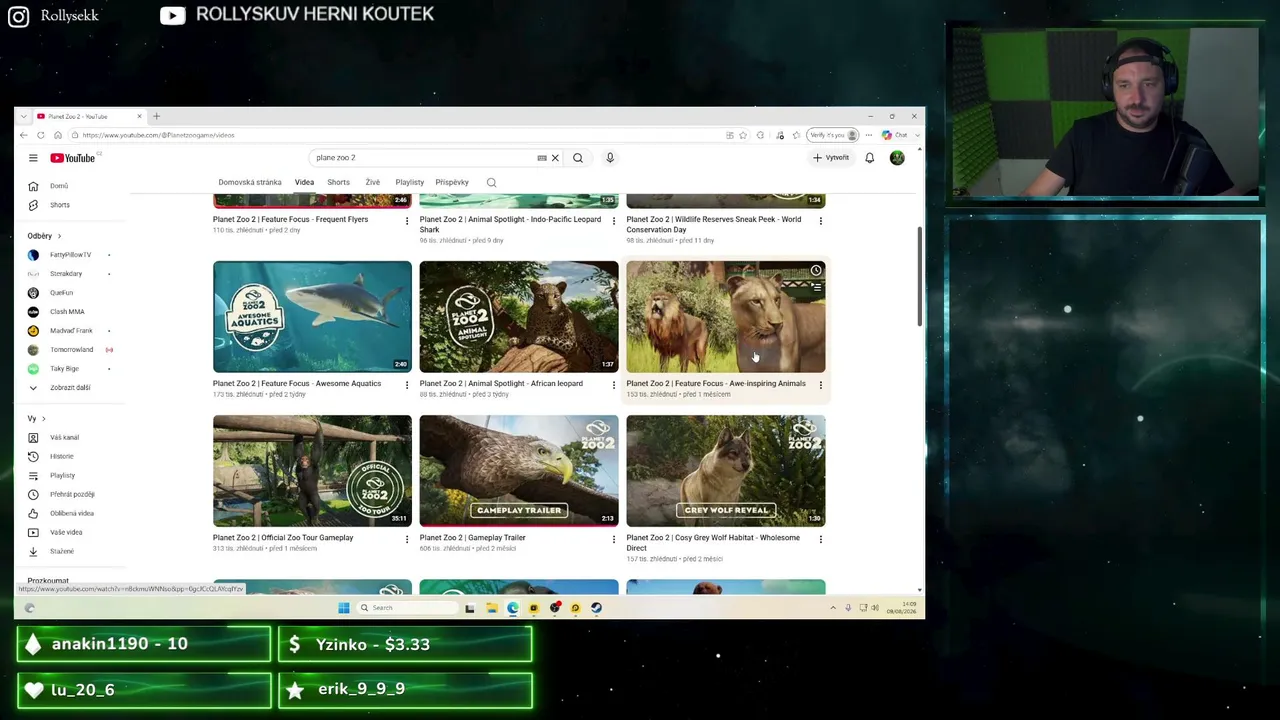Open the account avatar menu
This screenshot has width=1280, height=720.
click(897, 158)
